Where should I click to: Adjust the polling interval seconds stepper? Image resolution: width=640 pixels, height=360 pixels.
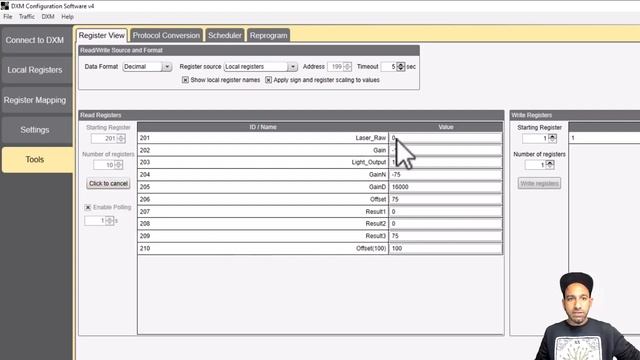pos(109,220)
